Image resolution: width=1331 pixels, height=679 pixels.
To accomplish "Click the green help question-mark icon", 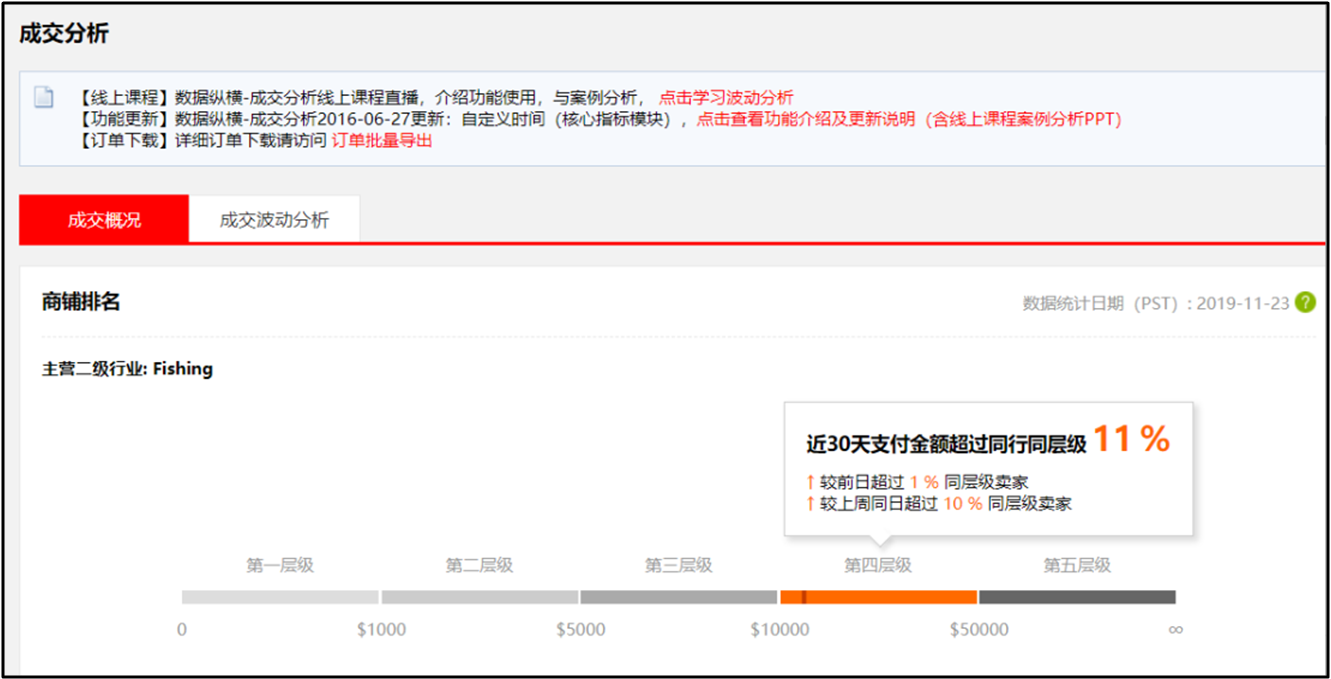I will click(x=1305, y=302).
